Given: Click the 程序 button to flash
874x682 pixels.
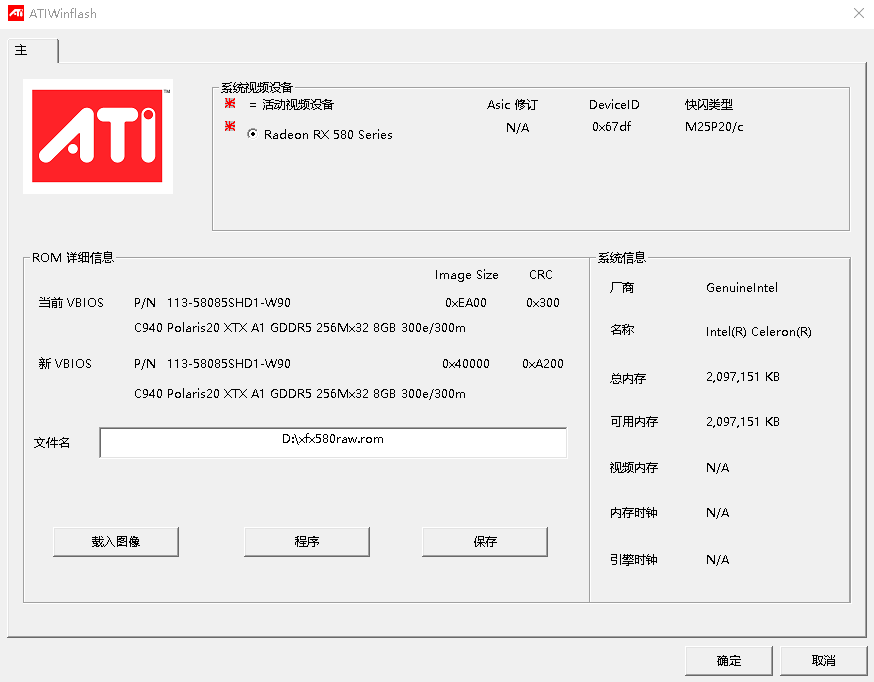Looking at the screenshot, I should 307,542.
